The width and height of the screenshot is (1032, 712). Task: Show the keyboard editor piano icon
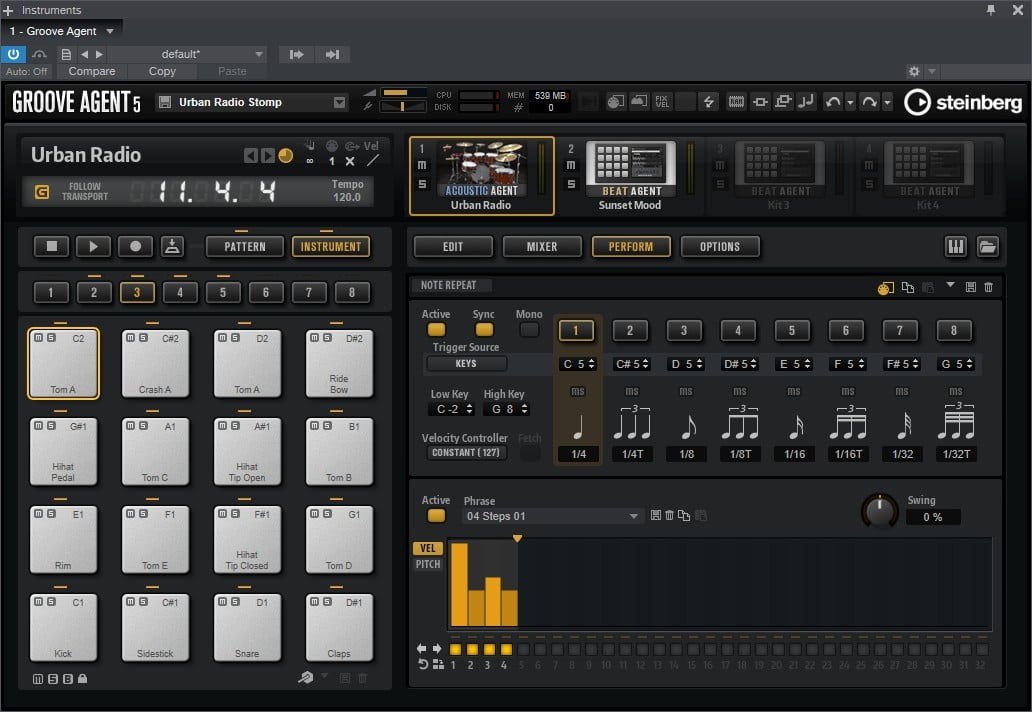(x=955, y=247)
